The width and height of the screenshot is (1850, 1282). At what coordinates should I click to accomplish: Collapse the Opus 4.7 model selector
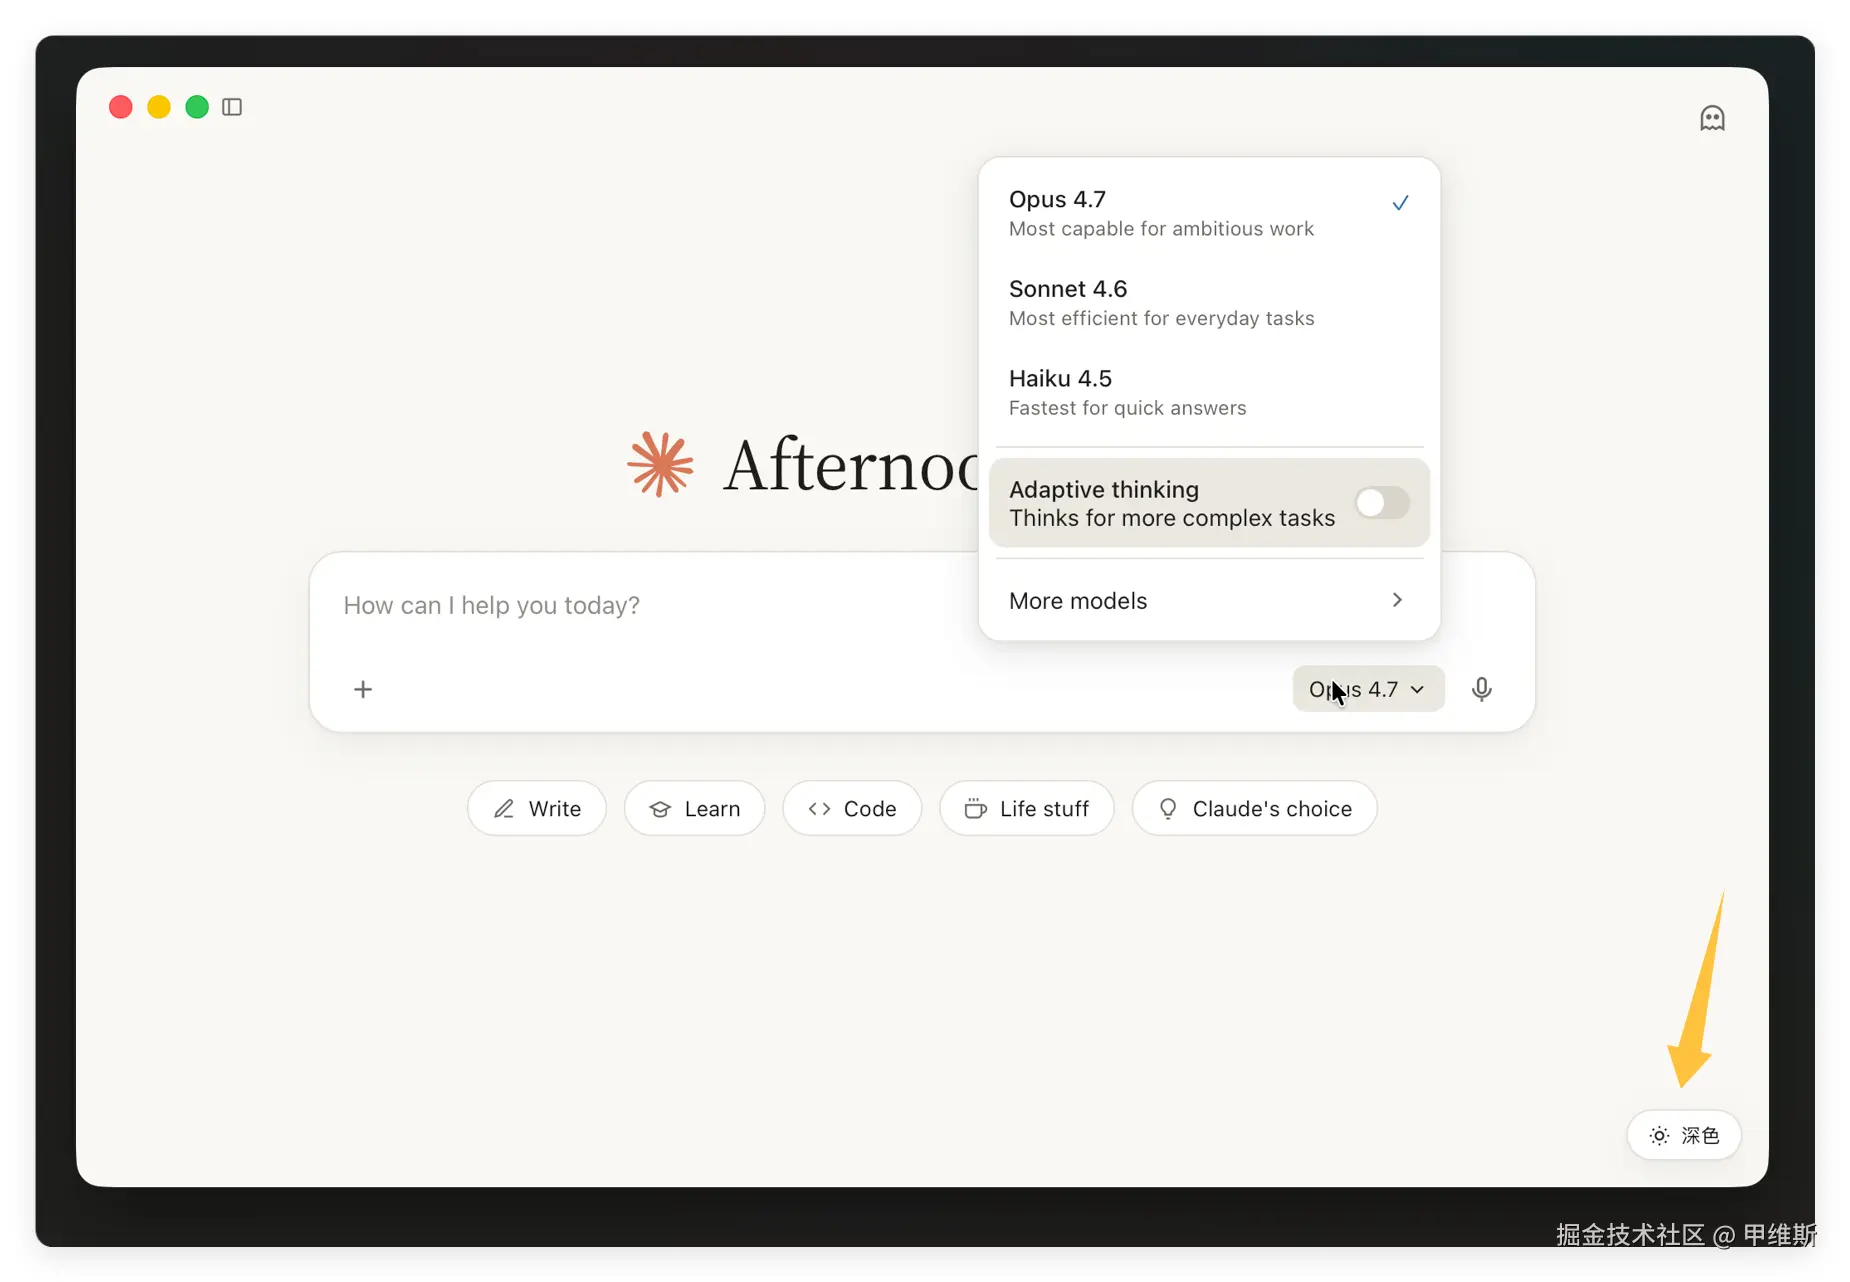(x=1368, y=689)
